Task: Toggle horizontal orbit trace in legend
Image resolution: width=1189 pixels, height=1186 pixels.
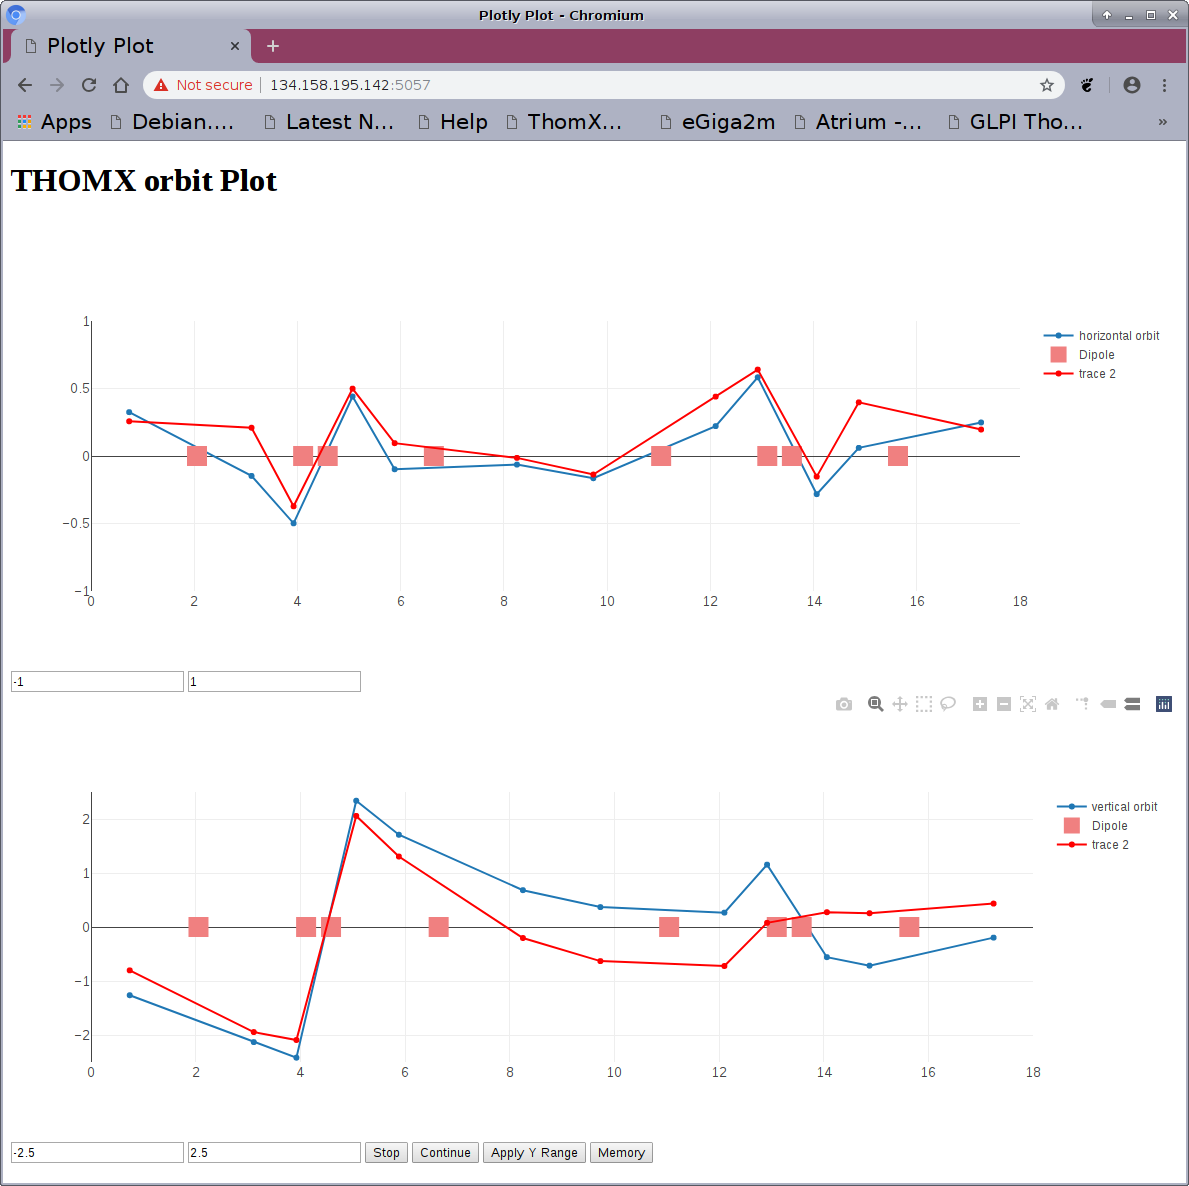Action: point(1118,336)
